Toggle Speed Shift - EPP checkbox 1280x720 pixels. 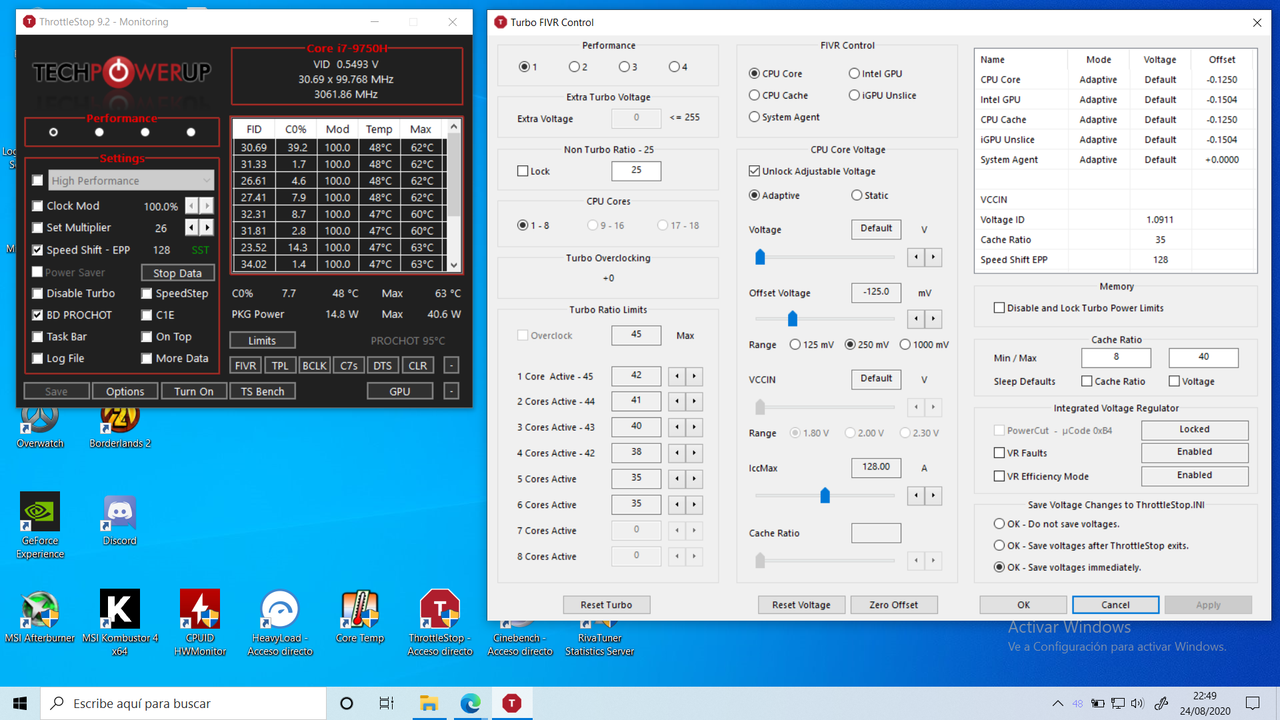38,250
